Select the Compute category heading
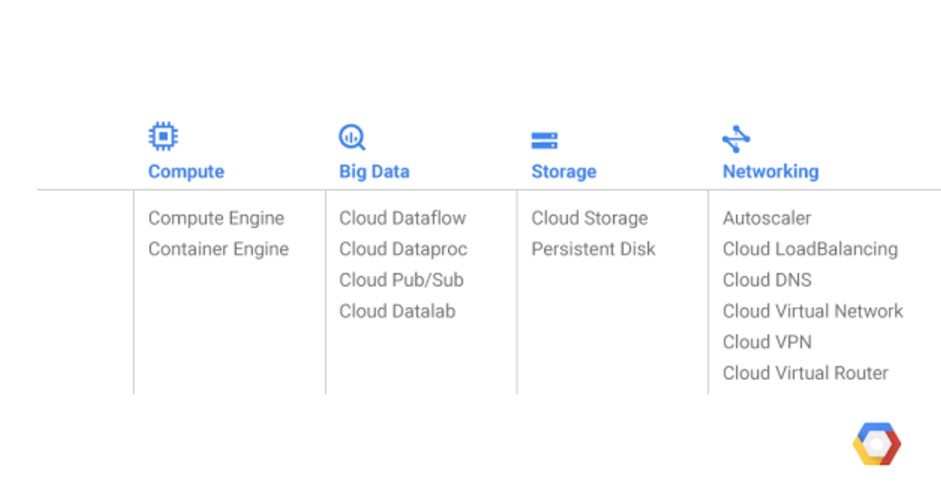The image size is (941, 484). pyautogui.click(x=186, y=171)
